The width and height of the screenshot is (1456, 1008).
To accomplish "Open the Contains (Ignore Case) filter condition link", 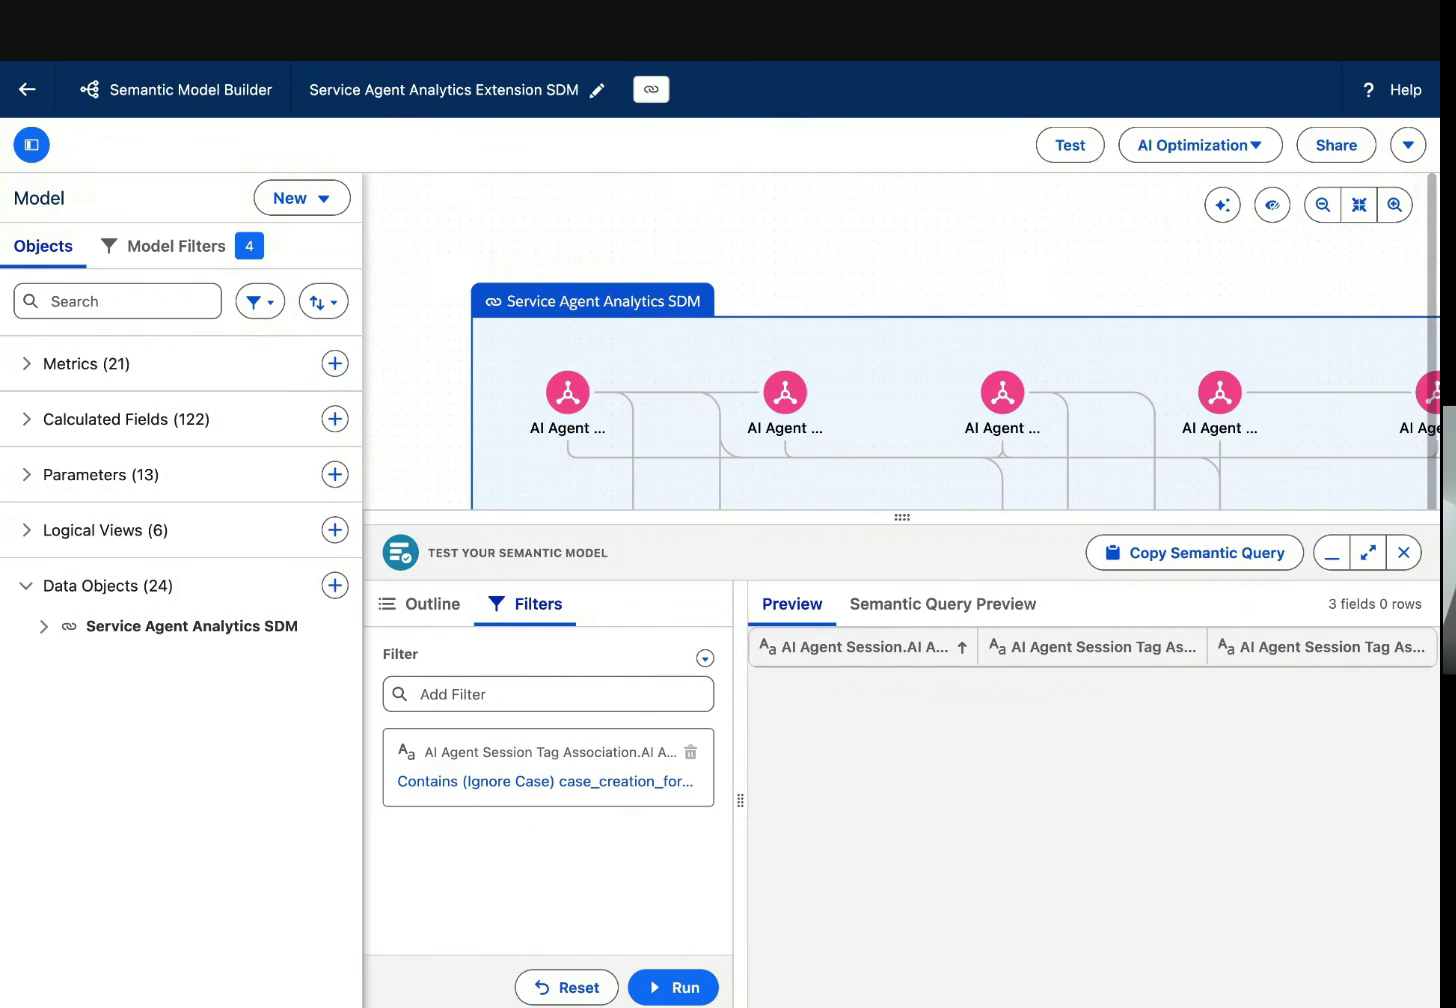I will click(x=545, y=781).
